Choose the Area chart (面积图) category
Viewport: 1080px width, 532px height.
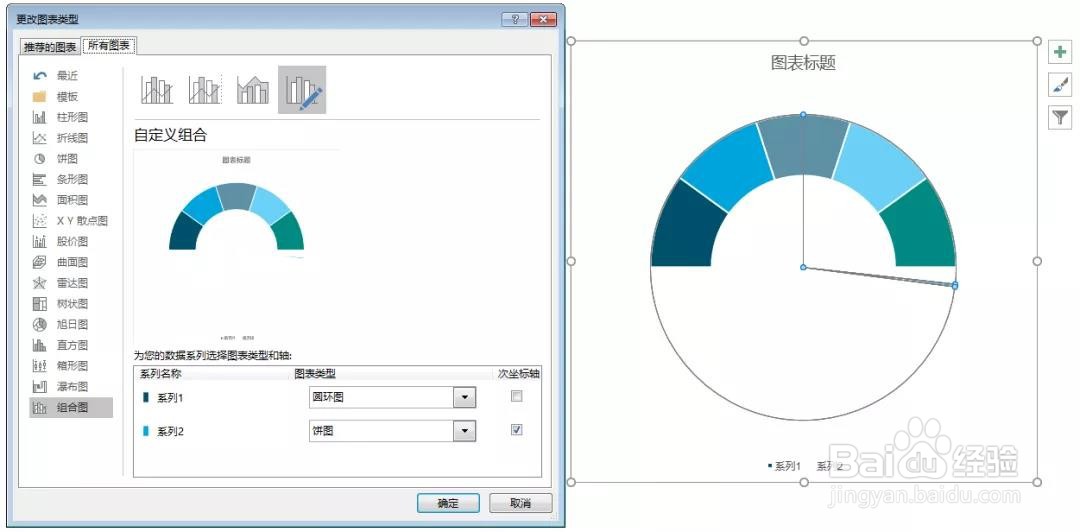(62, 200)
